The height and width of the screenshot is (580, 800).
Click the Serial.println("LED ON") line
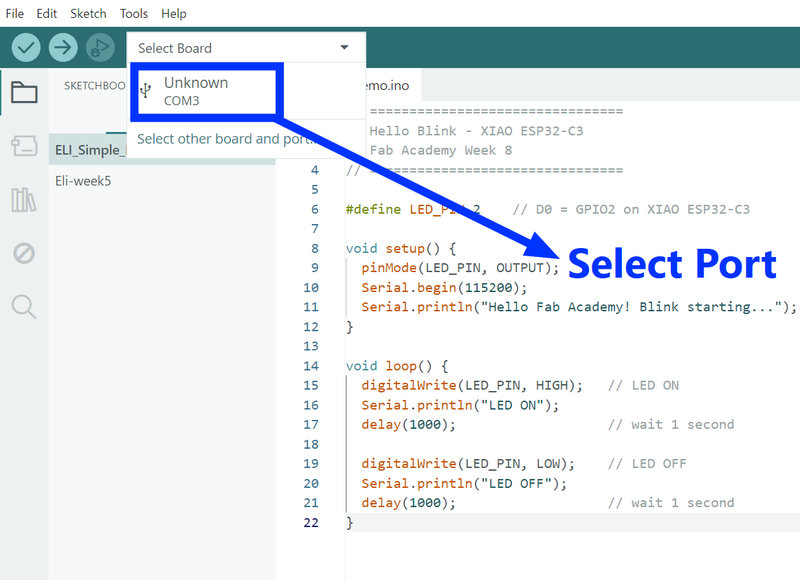(x=460, y=405)
